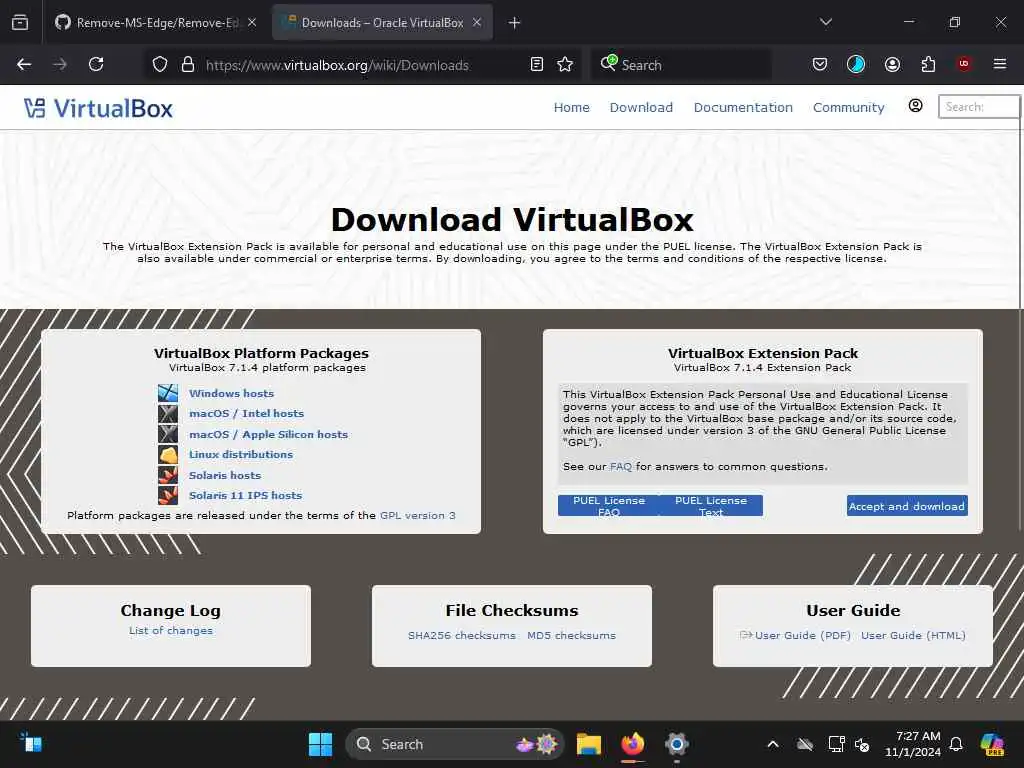The width and height of the screenshot is (1024, 768).
Task: Click the Accept and download button
Action: coord(907,506)
